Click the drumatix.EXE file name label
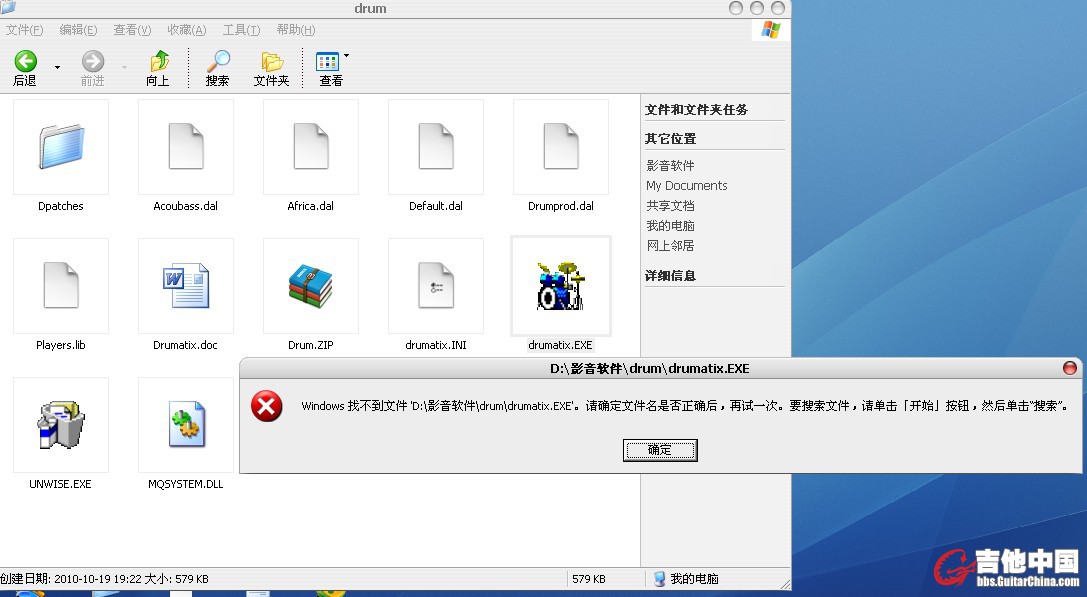 point(560,345)
